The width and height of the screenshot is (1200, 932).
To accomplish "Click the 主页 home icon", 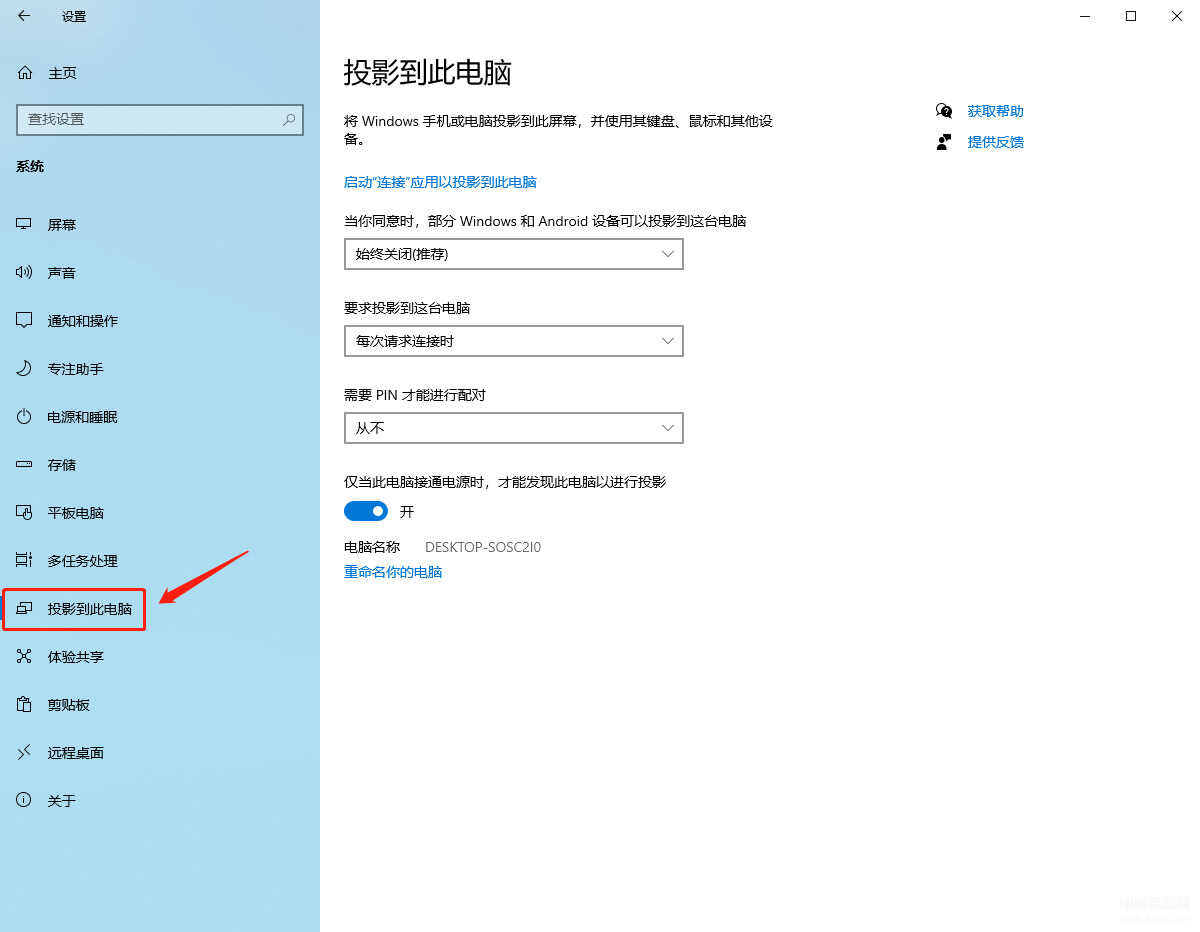I will click(x=25, y=73).
